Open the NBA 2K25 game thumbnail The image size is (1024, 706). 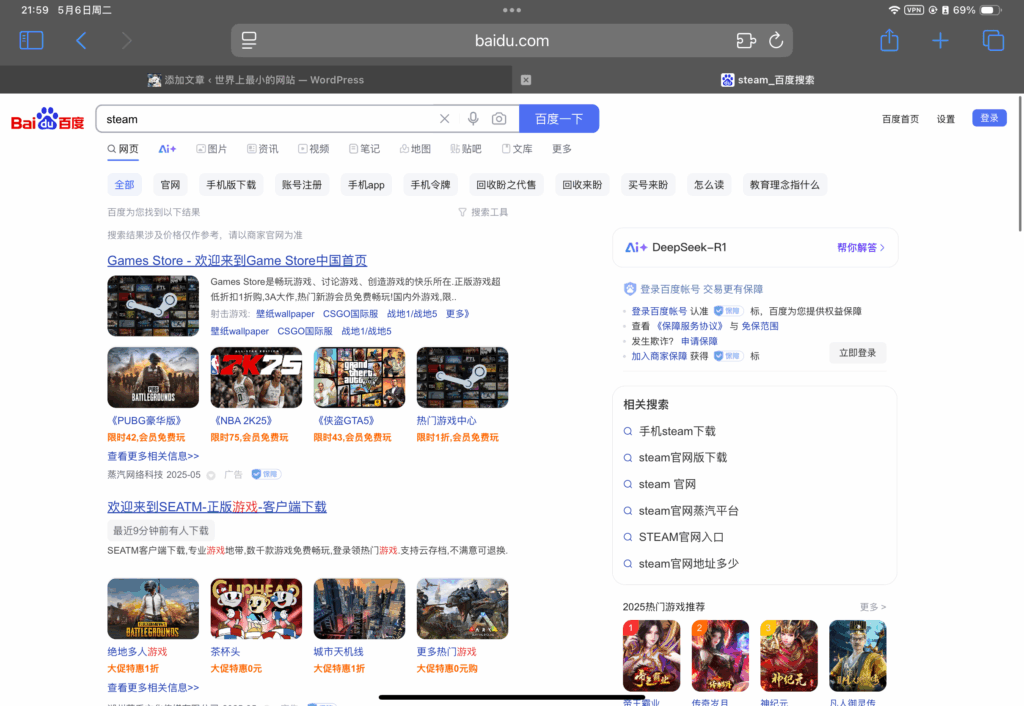click(256, 377)
